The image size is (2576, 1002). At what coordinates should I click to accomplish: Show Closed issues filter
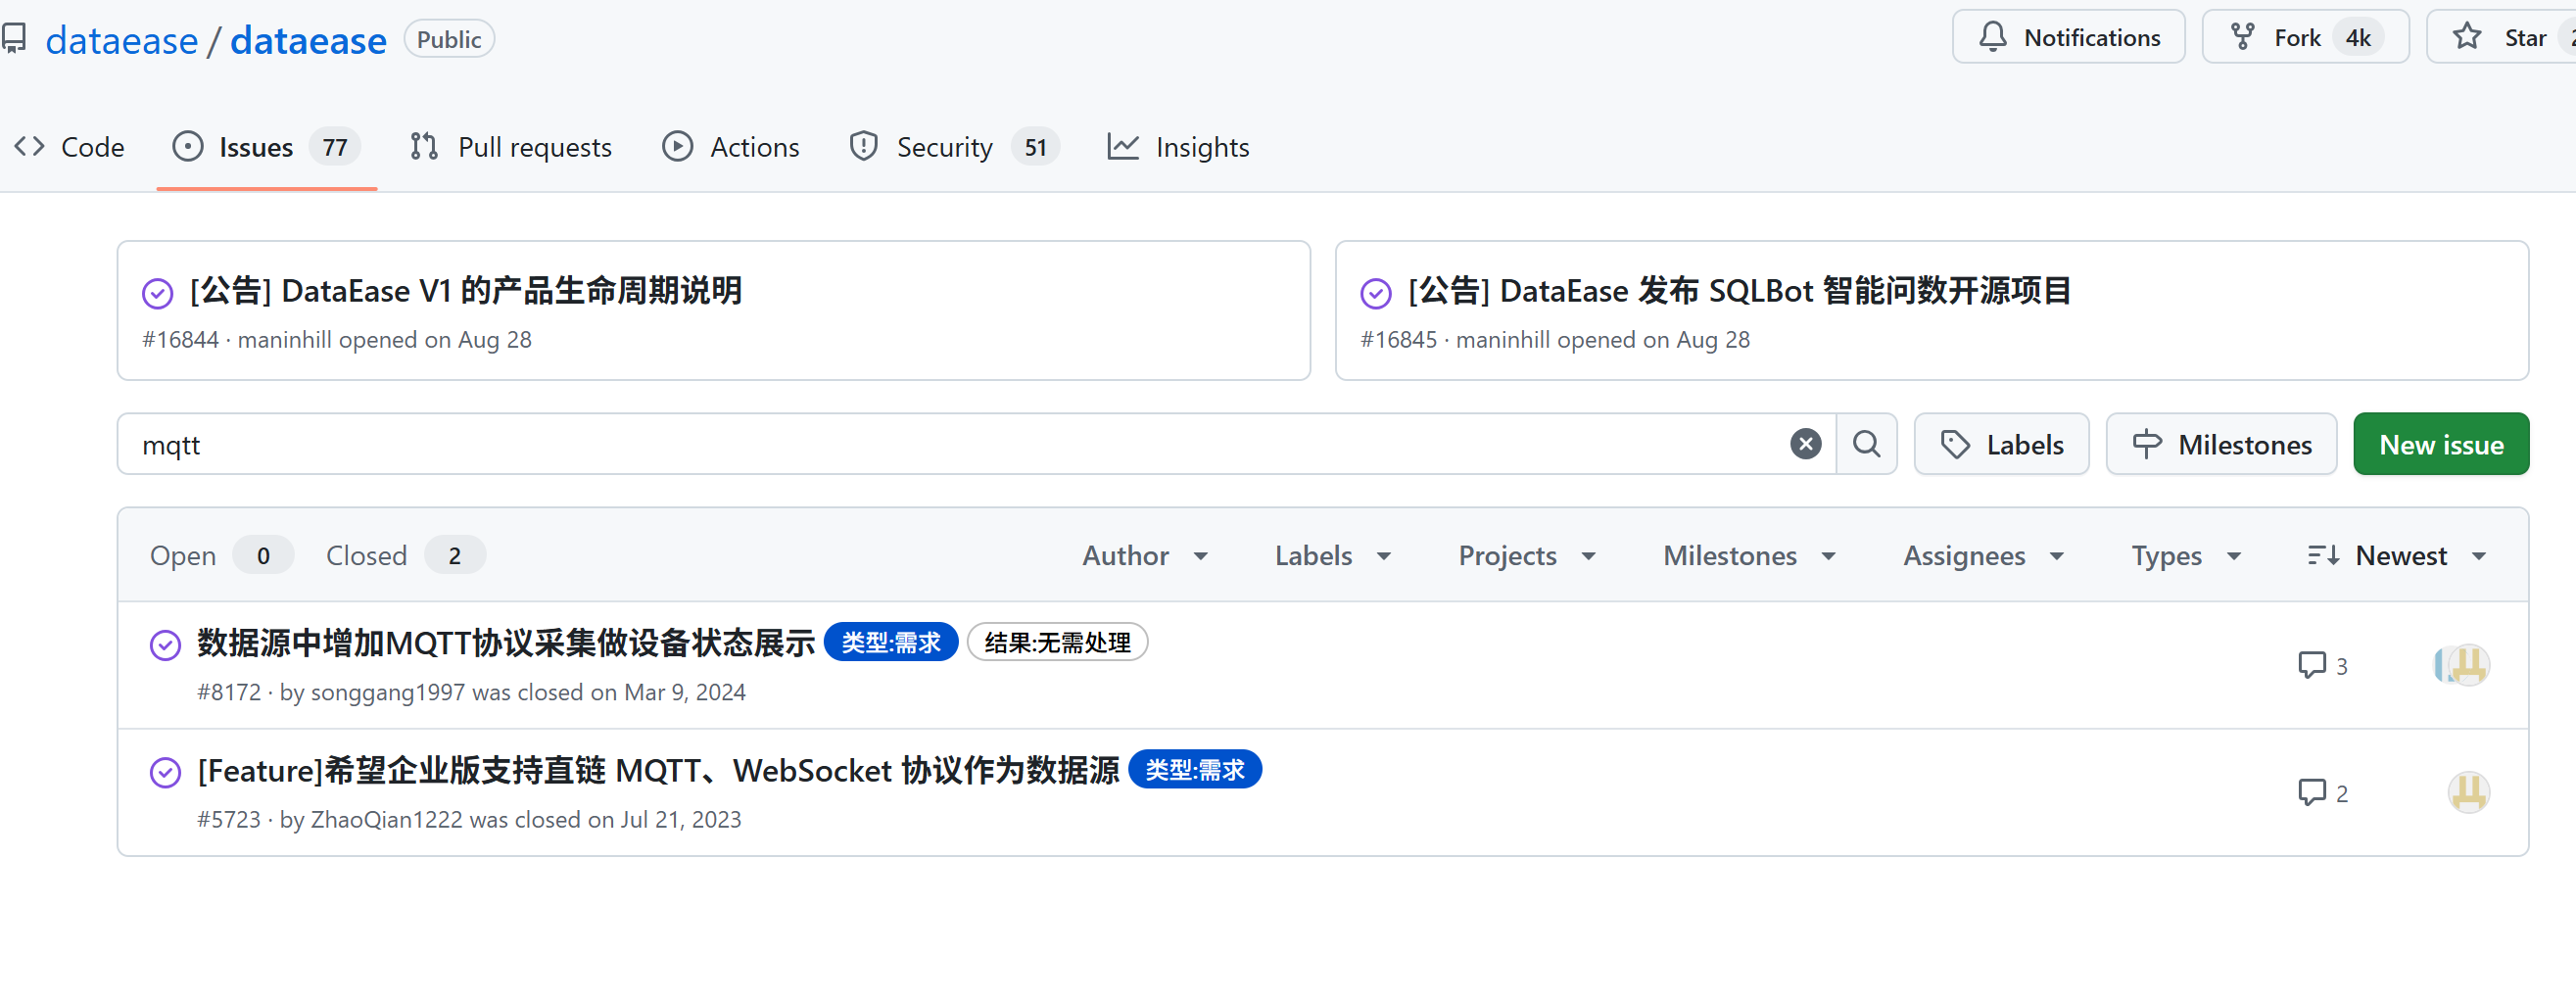pos(404,555)
